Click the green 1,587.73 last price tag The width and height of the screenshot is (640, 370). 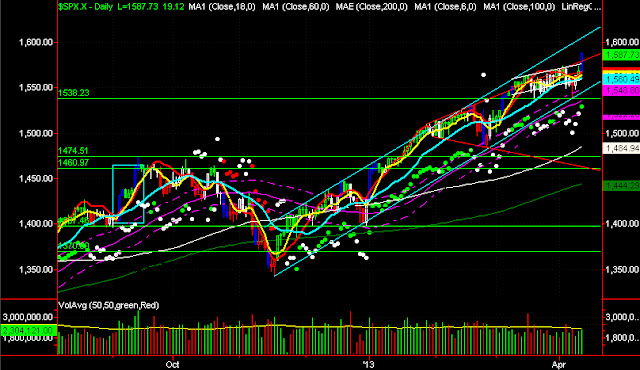(x=622, y=55)
